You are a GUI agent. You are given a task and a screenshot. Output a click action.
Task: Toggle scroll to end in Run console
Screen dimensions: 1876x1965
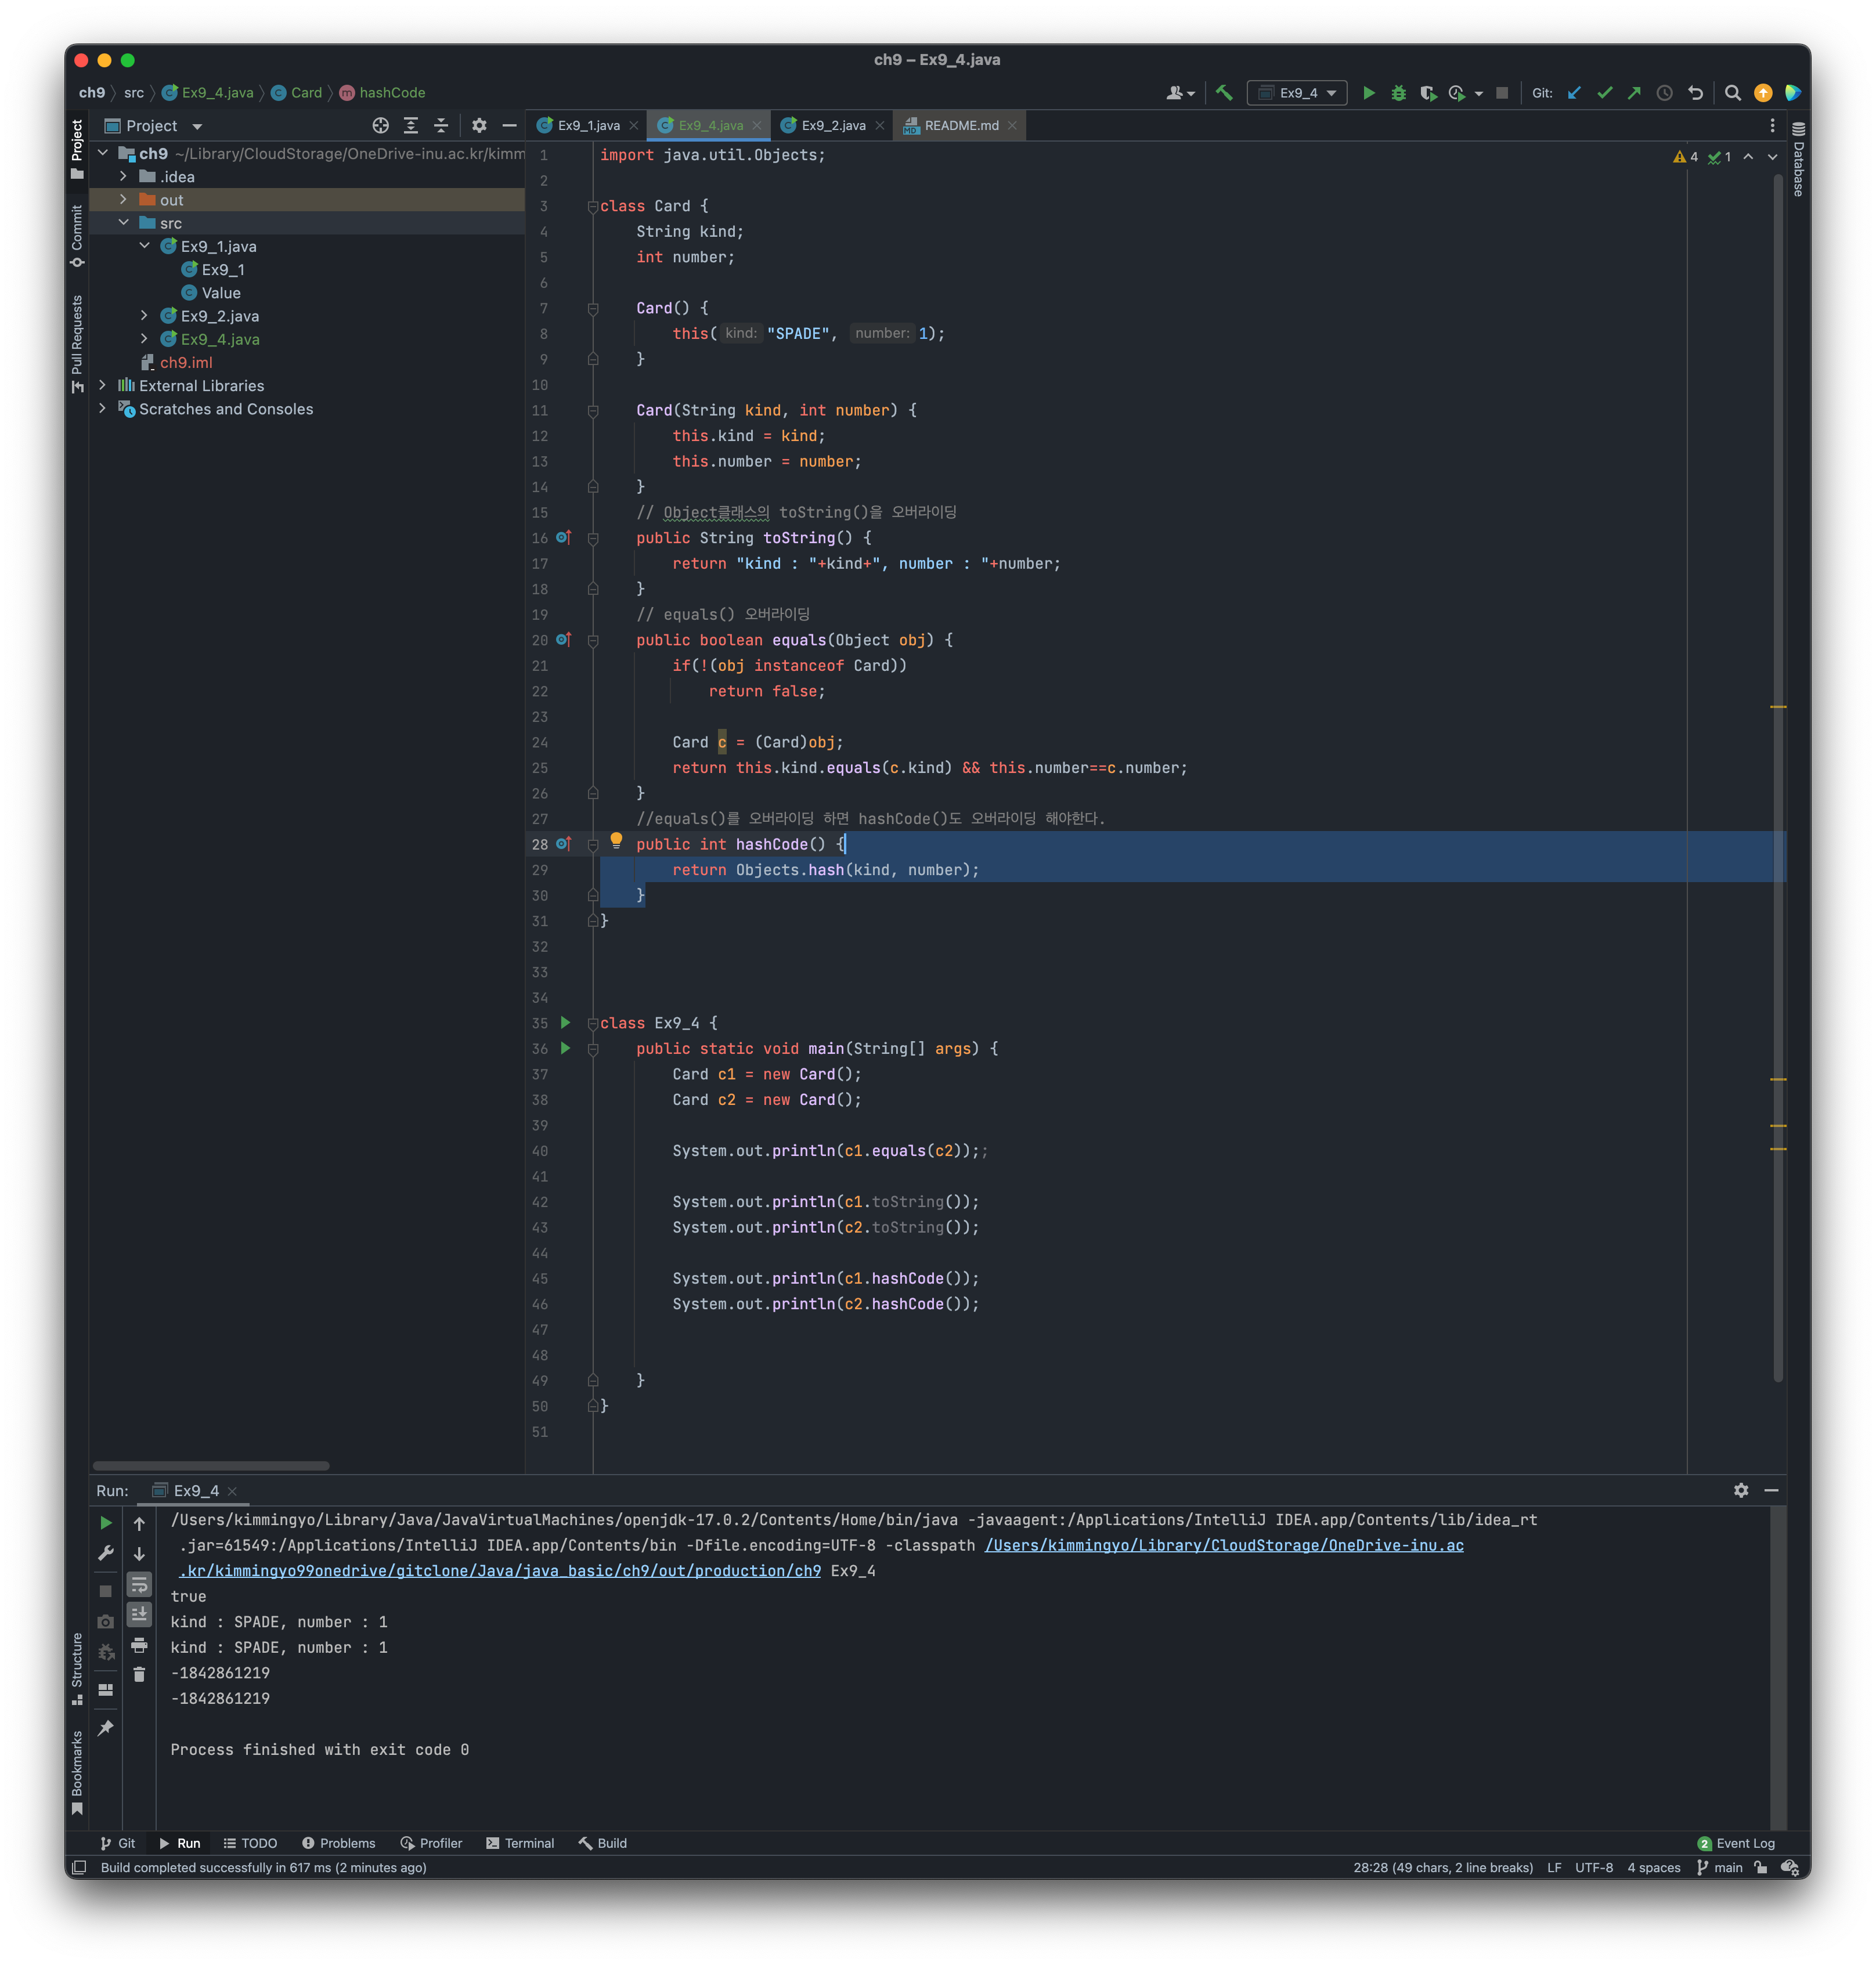pyautogui.click(x=139, y=1613)
